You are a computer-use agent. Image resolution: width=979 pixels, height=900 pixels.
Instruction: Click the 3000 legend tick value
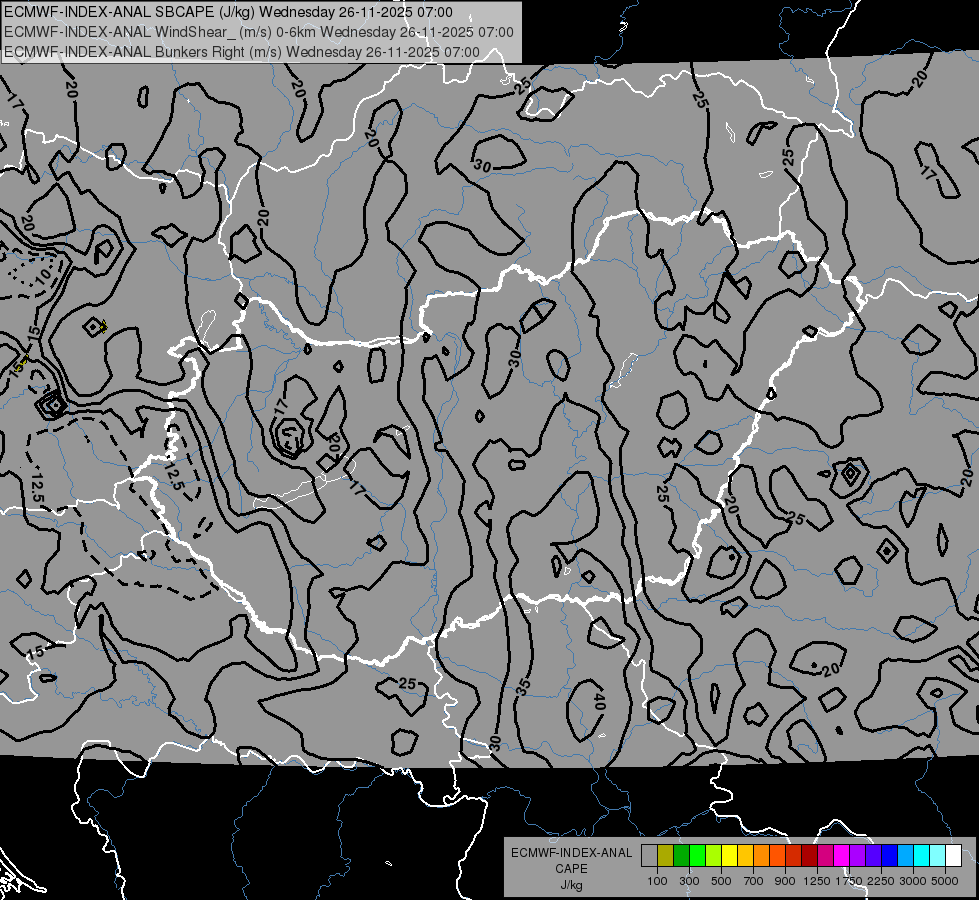tap(912, 881)
